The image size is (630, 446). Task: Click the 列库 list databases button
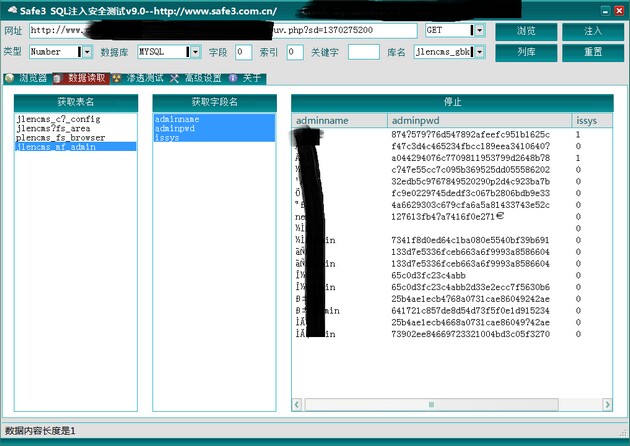pos(525,51)
